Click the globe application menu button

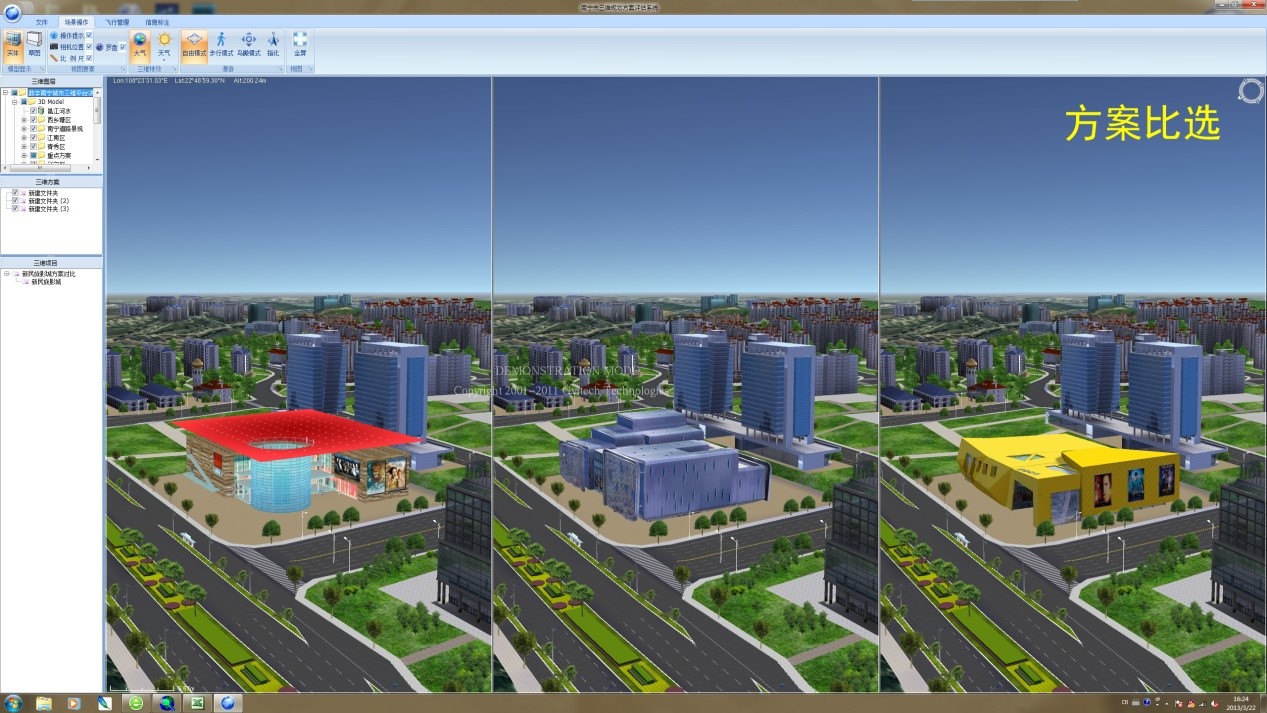(x=12, y=13)
